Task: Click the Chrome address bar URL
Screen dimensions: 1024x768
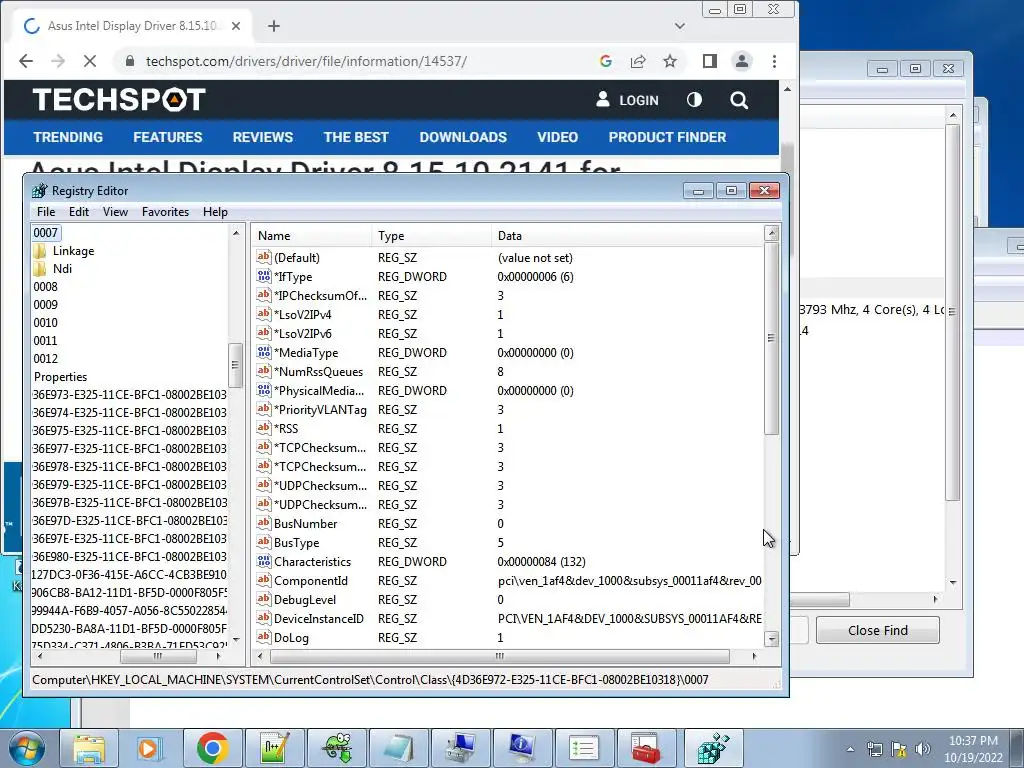Action: click(x=306, y=61)
